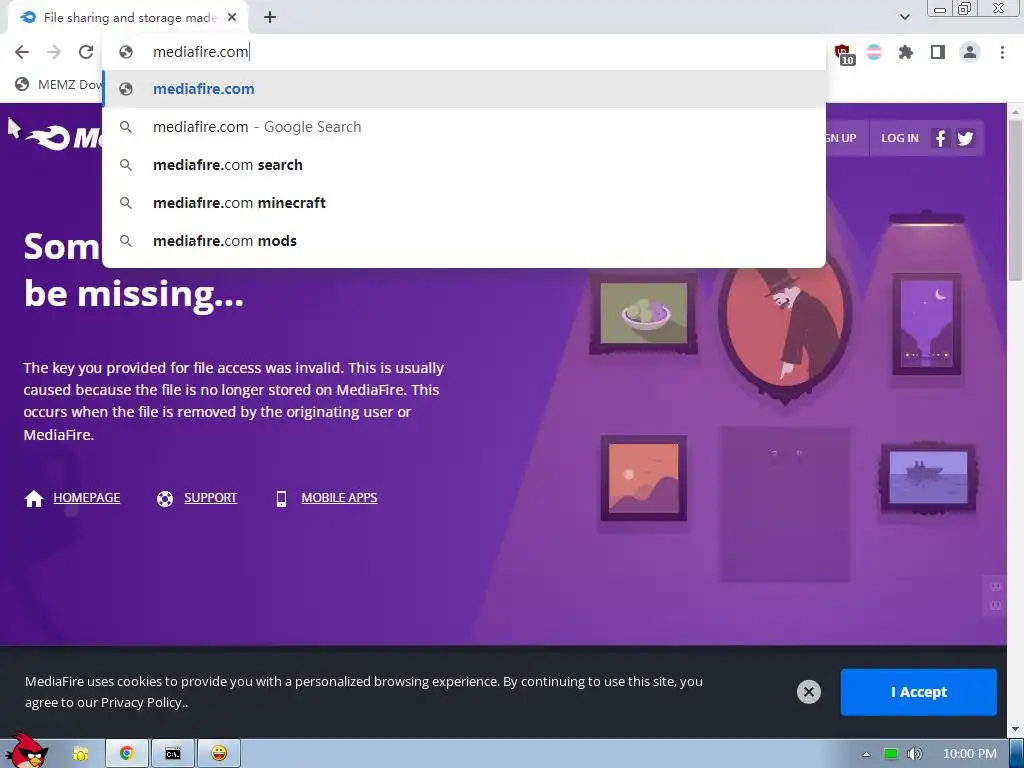Viewport: 1024px width, 768px height.
Task: Click the MediaFire flame logo
Action: point(48,137)
